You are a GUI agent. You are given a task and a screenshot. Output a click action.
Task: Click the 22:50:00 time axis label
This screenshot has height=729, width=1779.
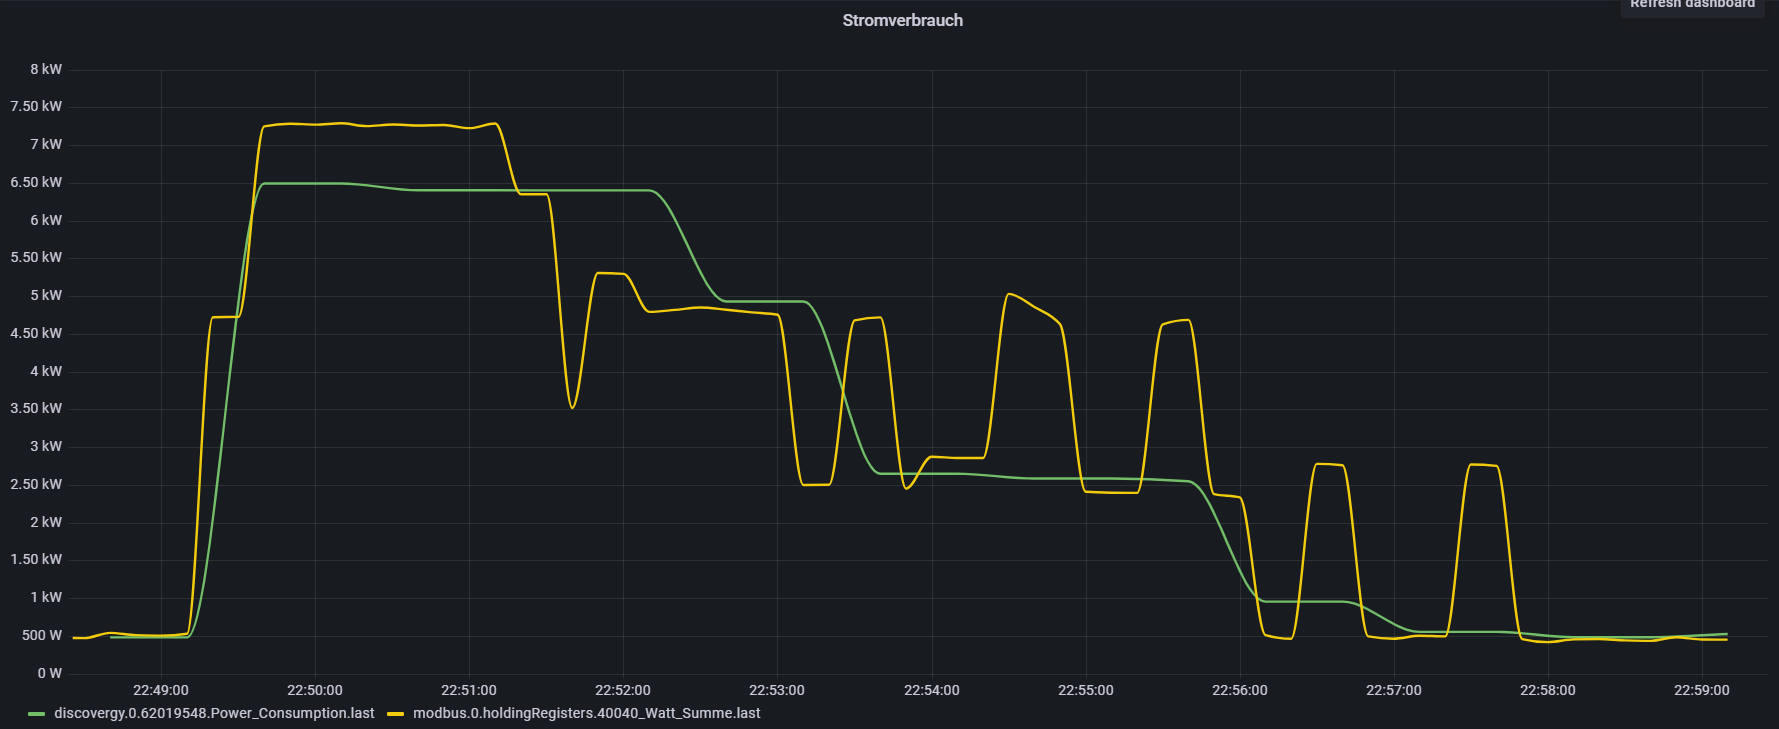coord(315,690)
